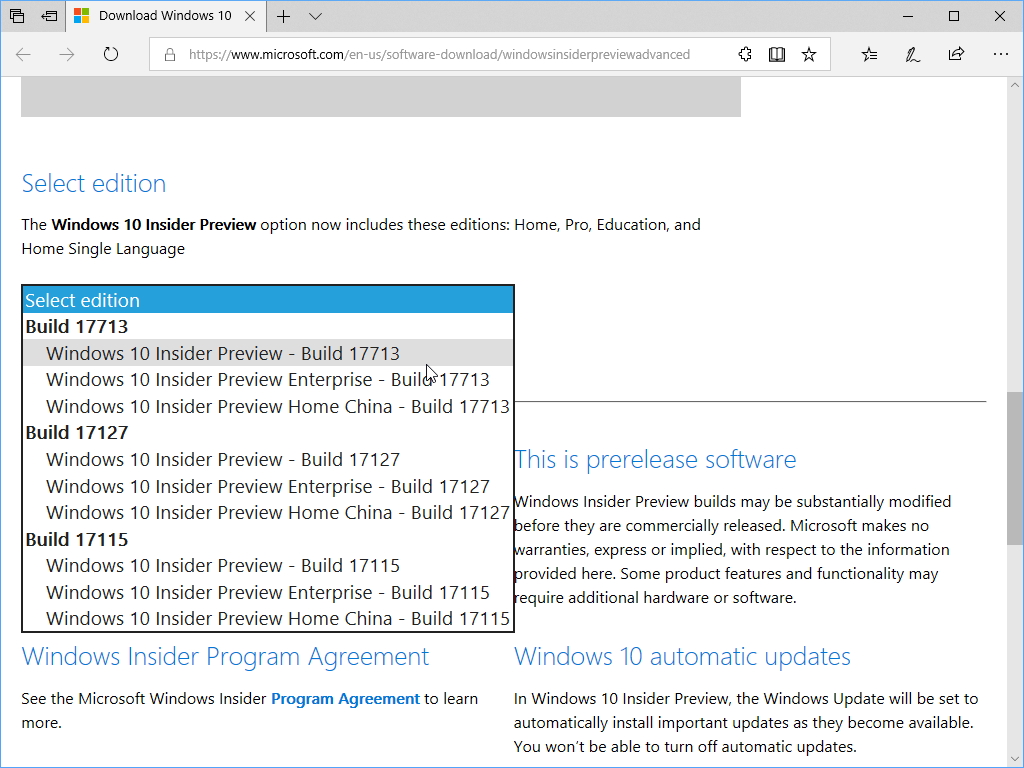Click the Share icon in the toolbar
Image resolution: width=1024 pixels, height=768 pixels.
click(x=957, y=54)
